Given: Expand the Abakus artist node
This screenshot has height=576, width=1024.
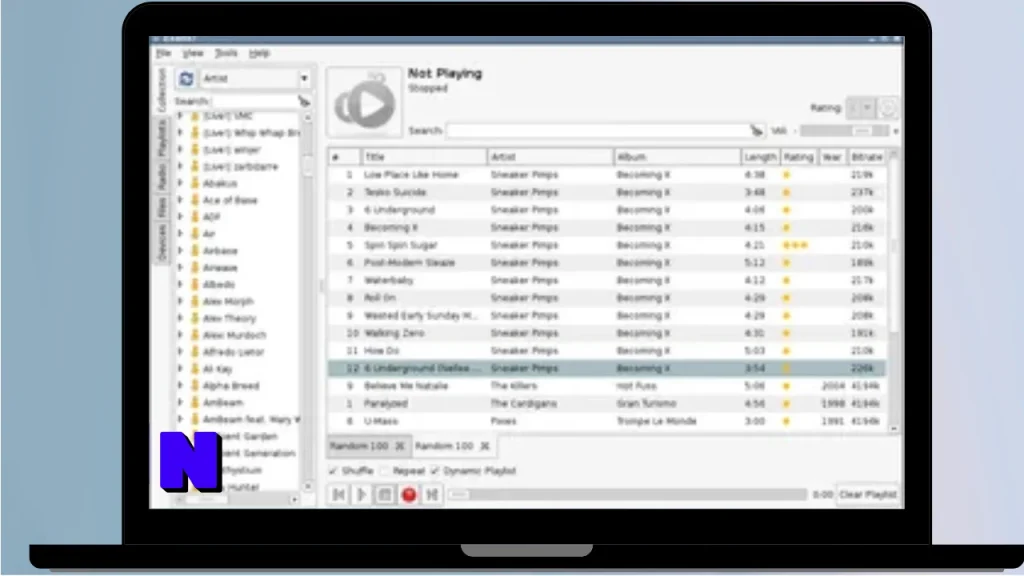Looking at the screenshot, I should (180, 184).
